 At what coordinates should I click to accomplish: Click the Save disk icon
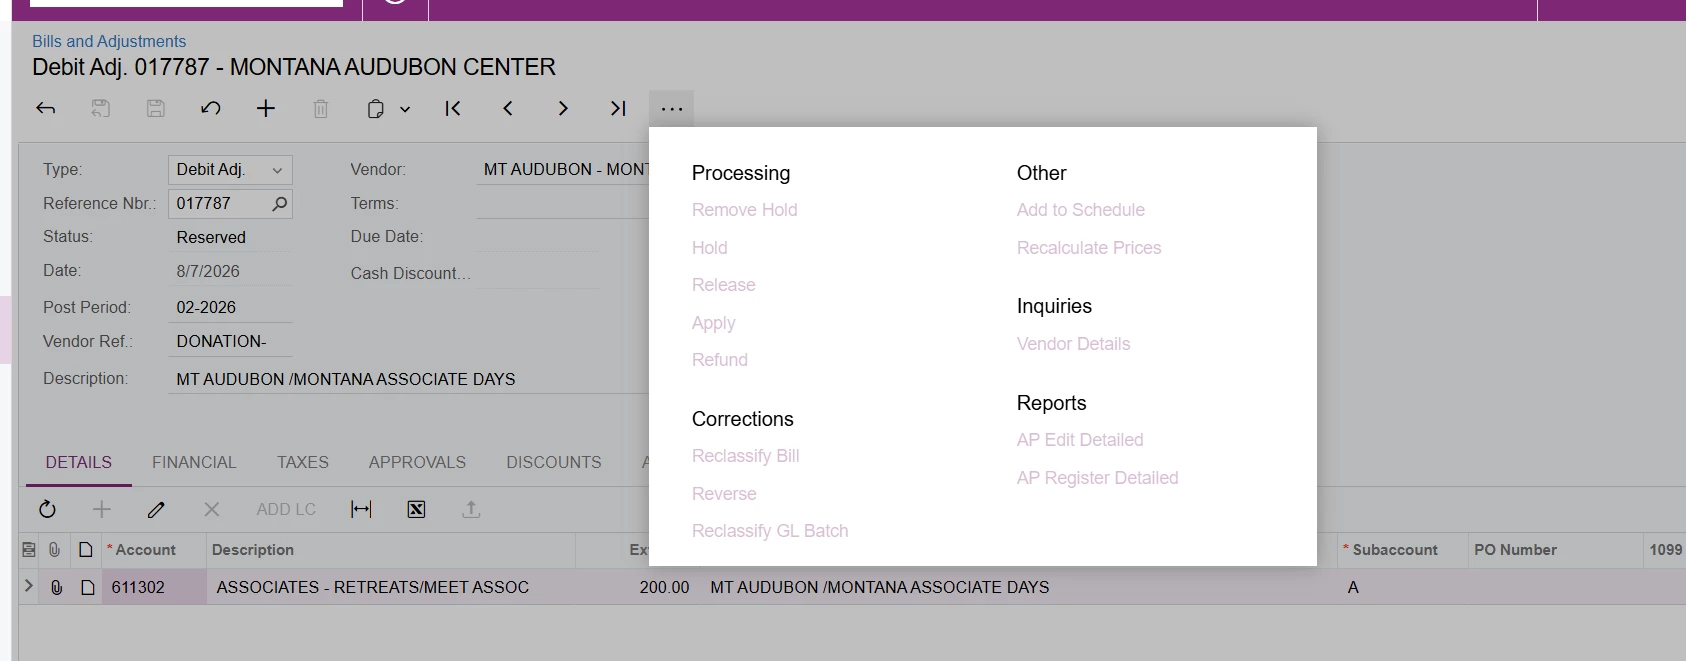point(155,108)
